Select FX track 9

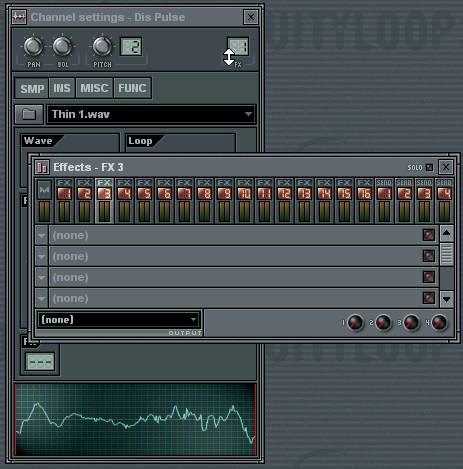pyautogui.click(x=224, y=201)
